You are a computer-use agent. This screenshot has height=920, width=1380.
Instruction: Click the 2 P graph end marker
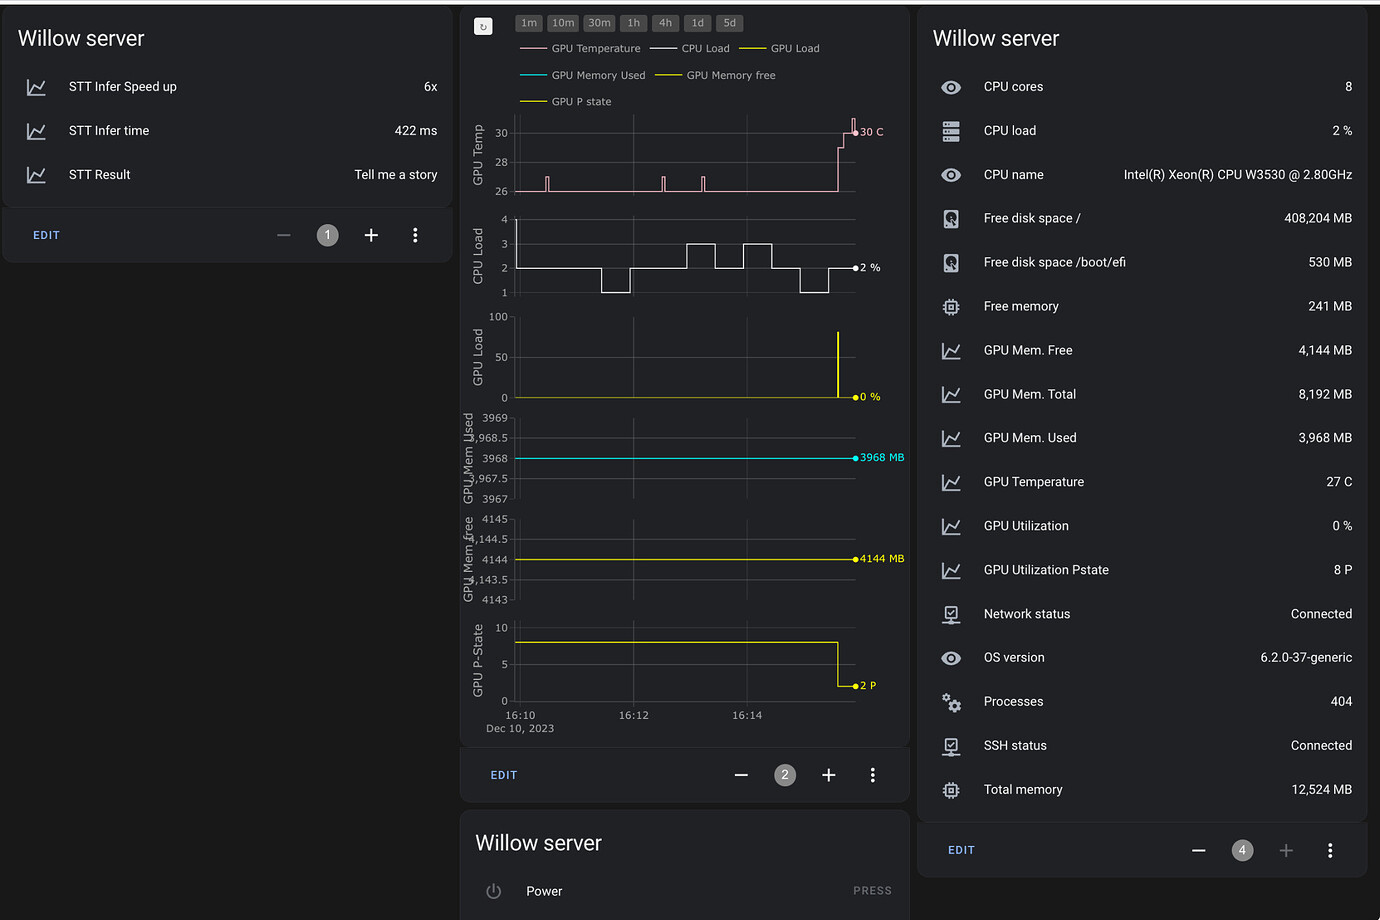[x=855, y=686]
